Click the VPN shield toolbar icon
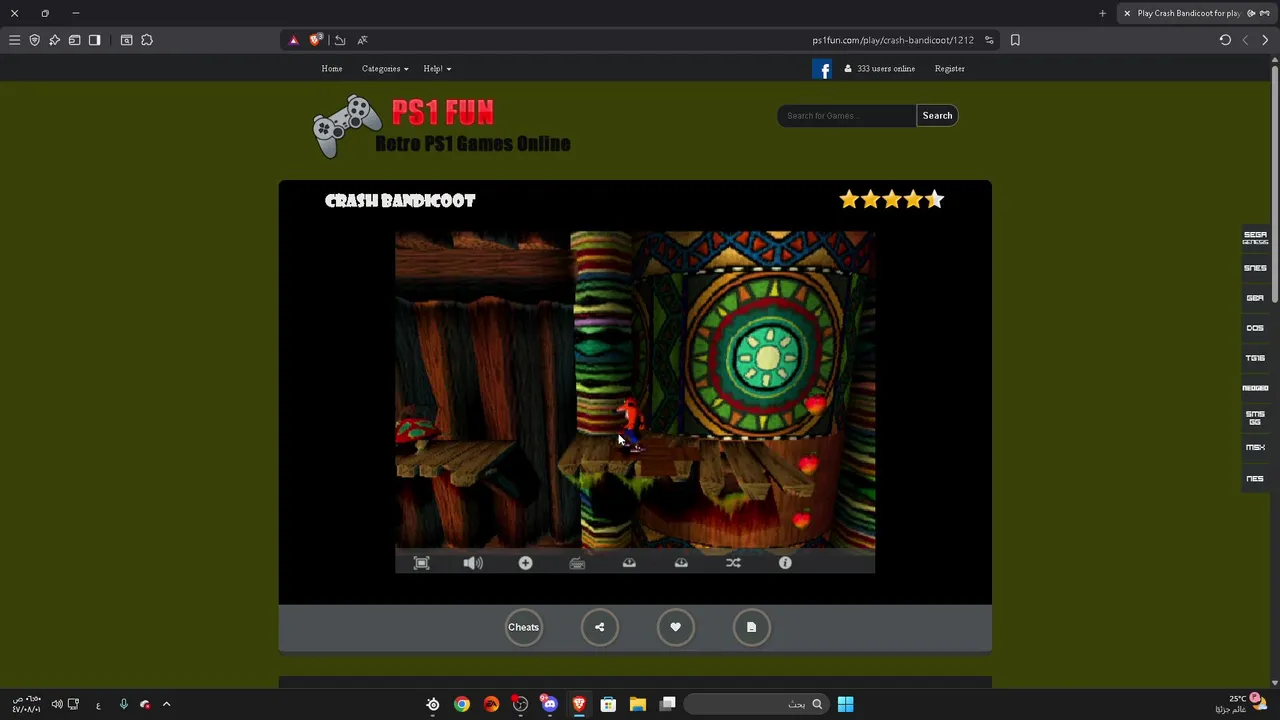Image resolution: width=1280 pixels, height=720 pixels. 34,40
